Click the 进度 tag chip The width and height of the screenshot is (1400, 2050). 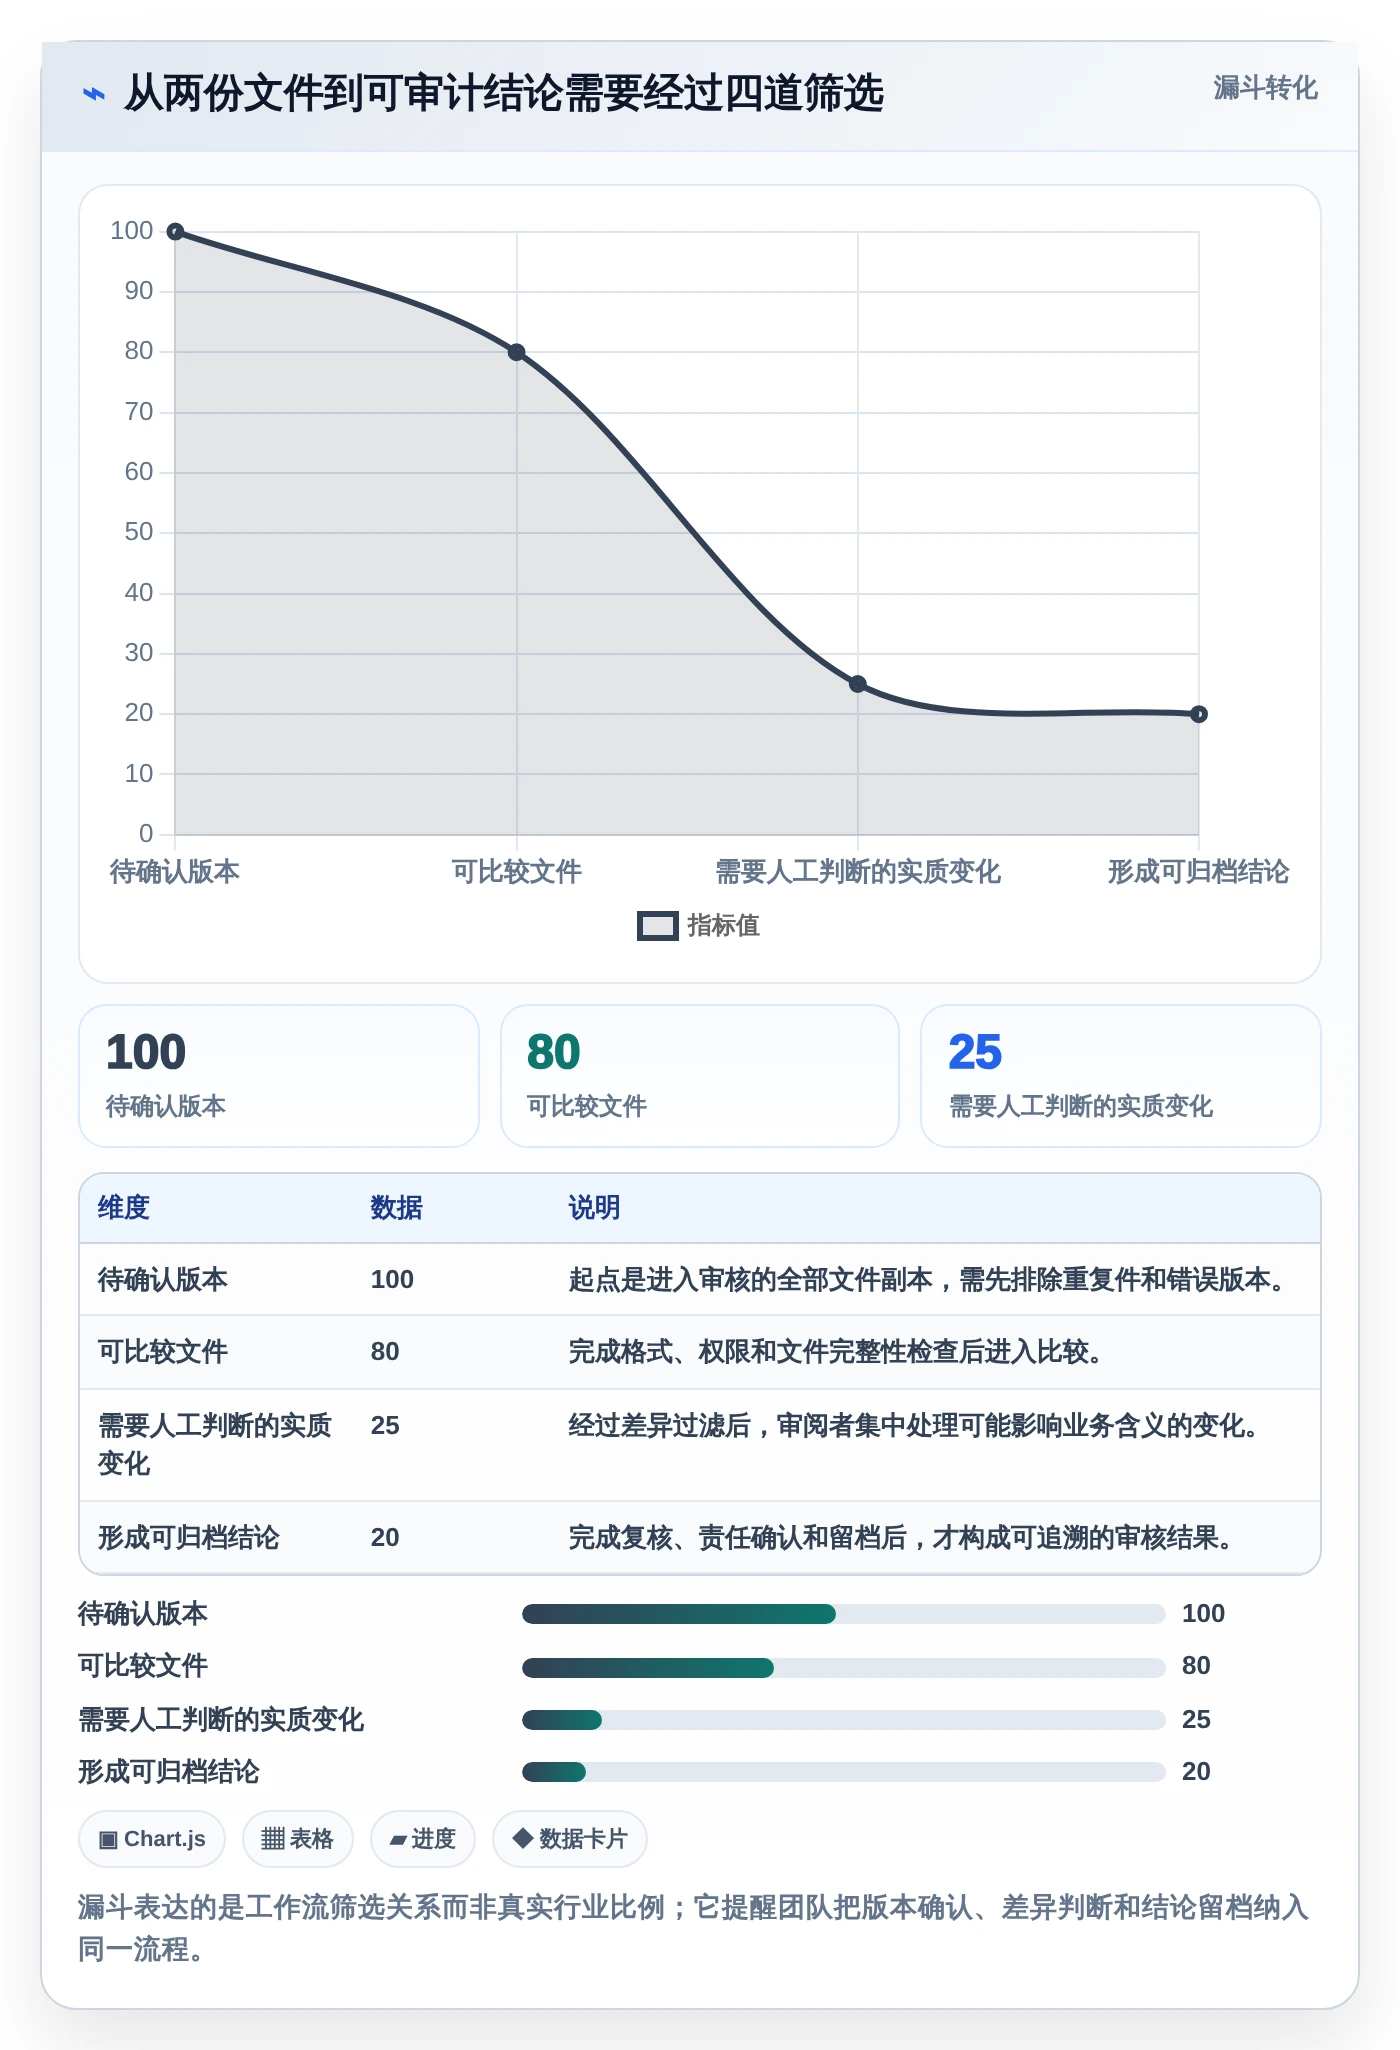coord(423,1839)
